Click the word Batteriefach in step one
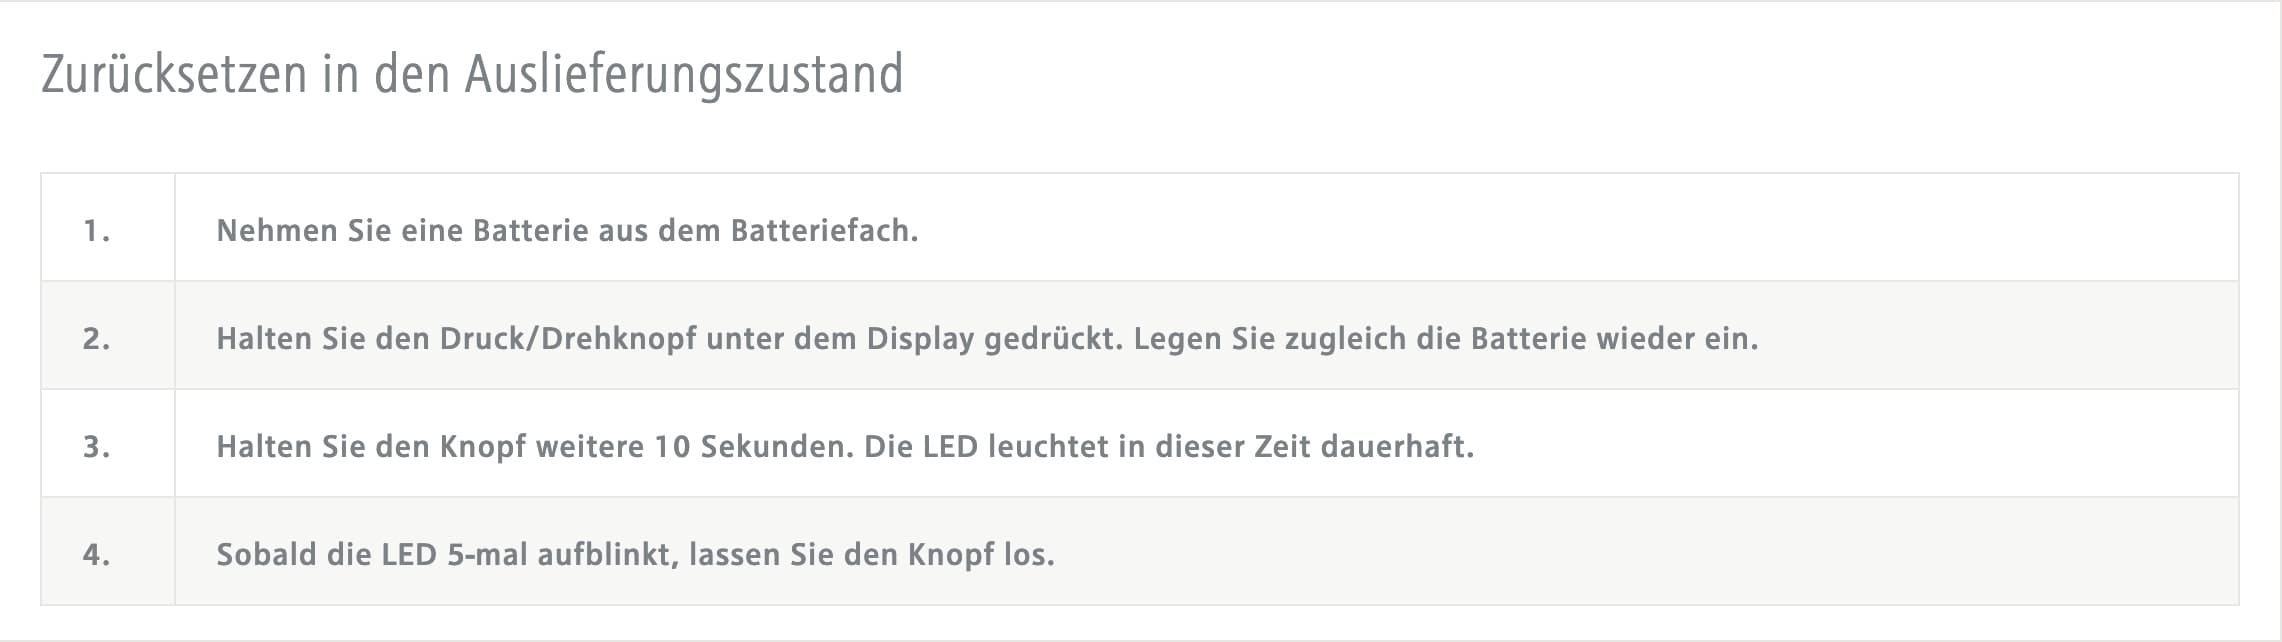 click(x=824, y=231)
